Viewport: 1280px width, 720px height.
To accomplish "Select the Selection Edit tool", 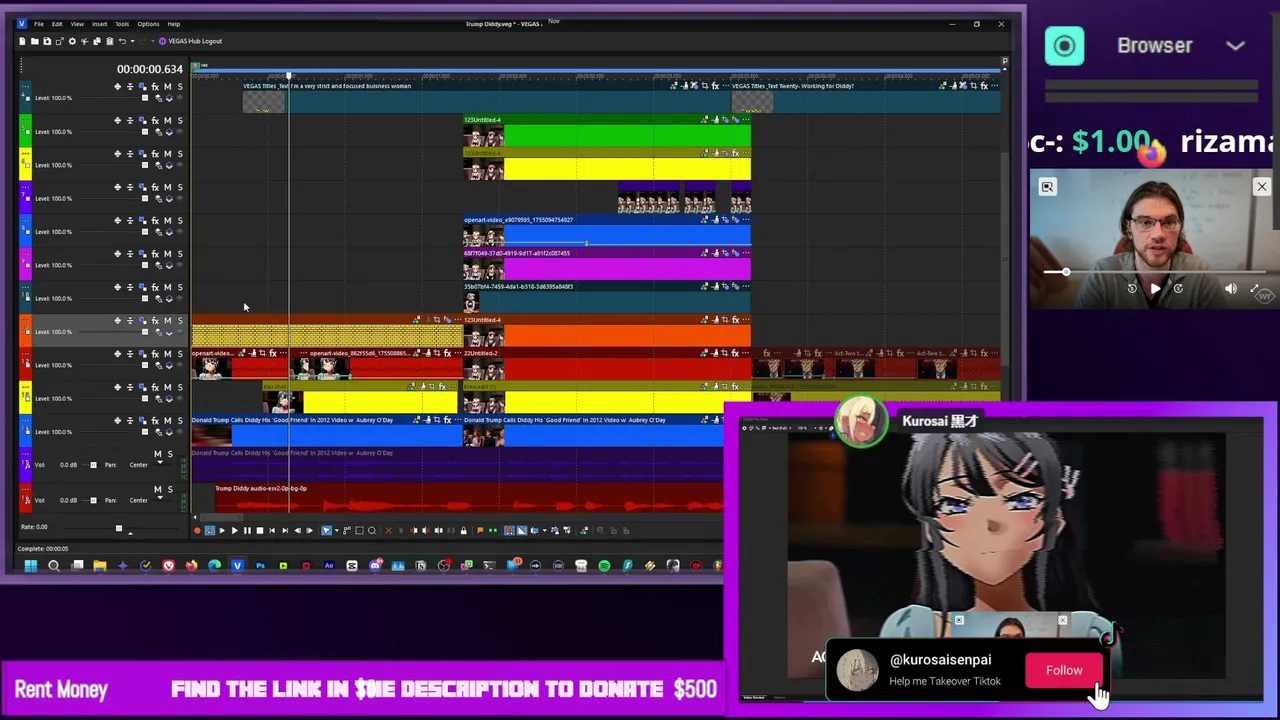I will [359, 530].
